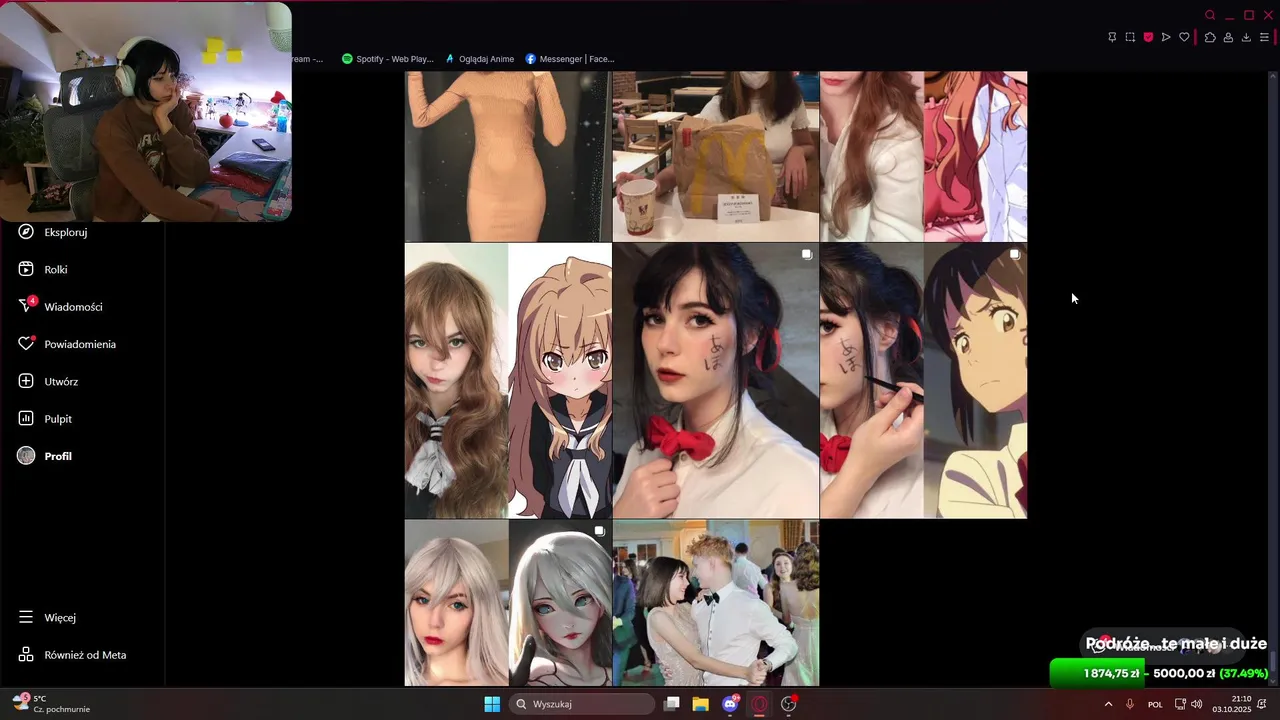Open the McDonald's paper bag post
The image size is (1280, 720).
[x=715, y=156]
